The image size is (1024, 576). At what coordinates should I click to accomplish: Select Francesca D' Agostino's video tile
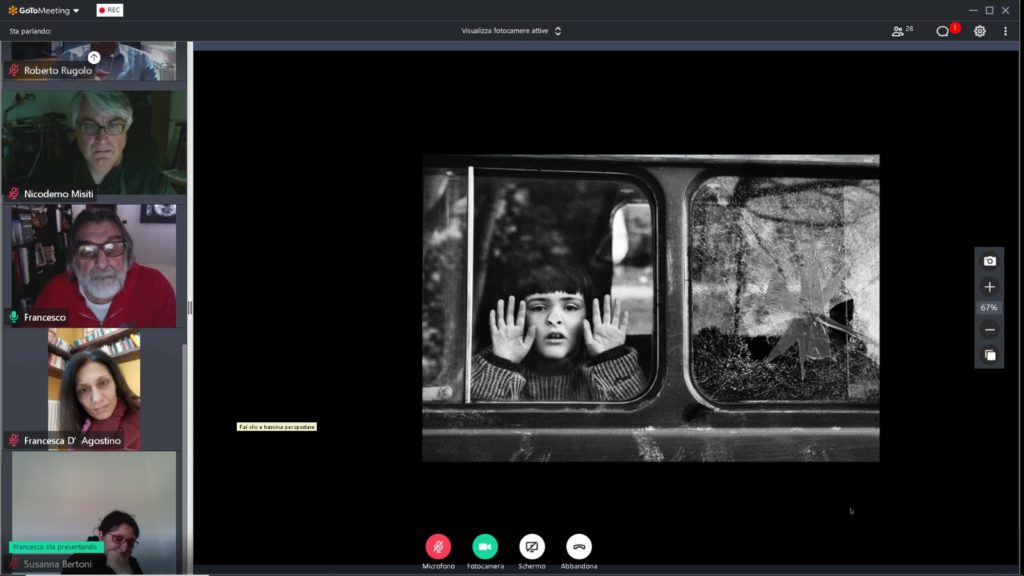pyautogui.click(x=94, y=389)
